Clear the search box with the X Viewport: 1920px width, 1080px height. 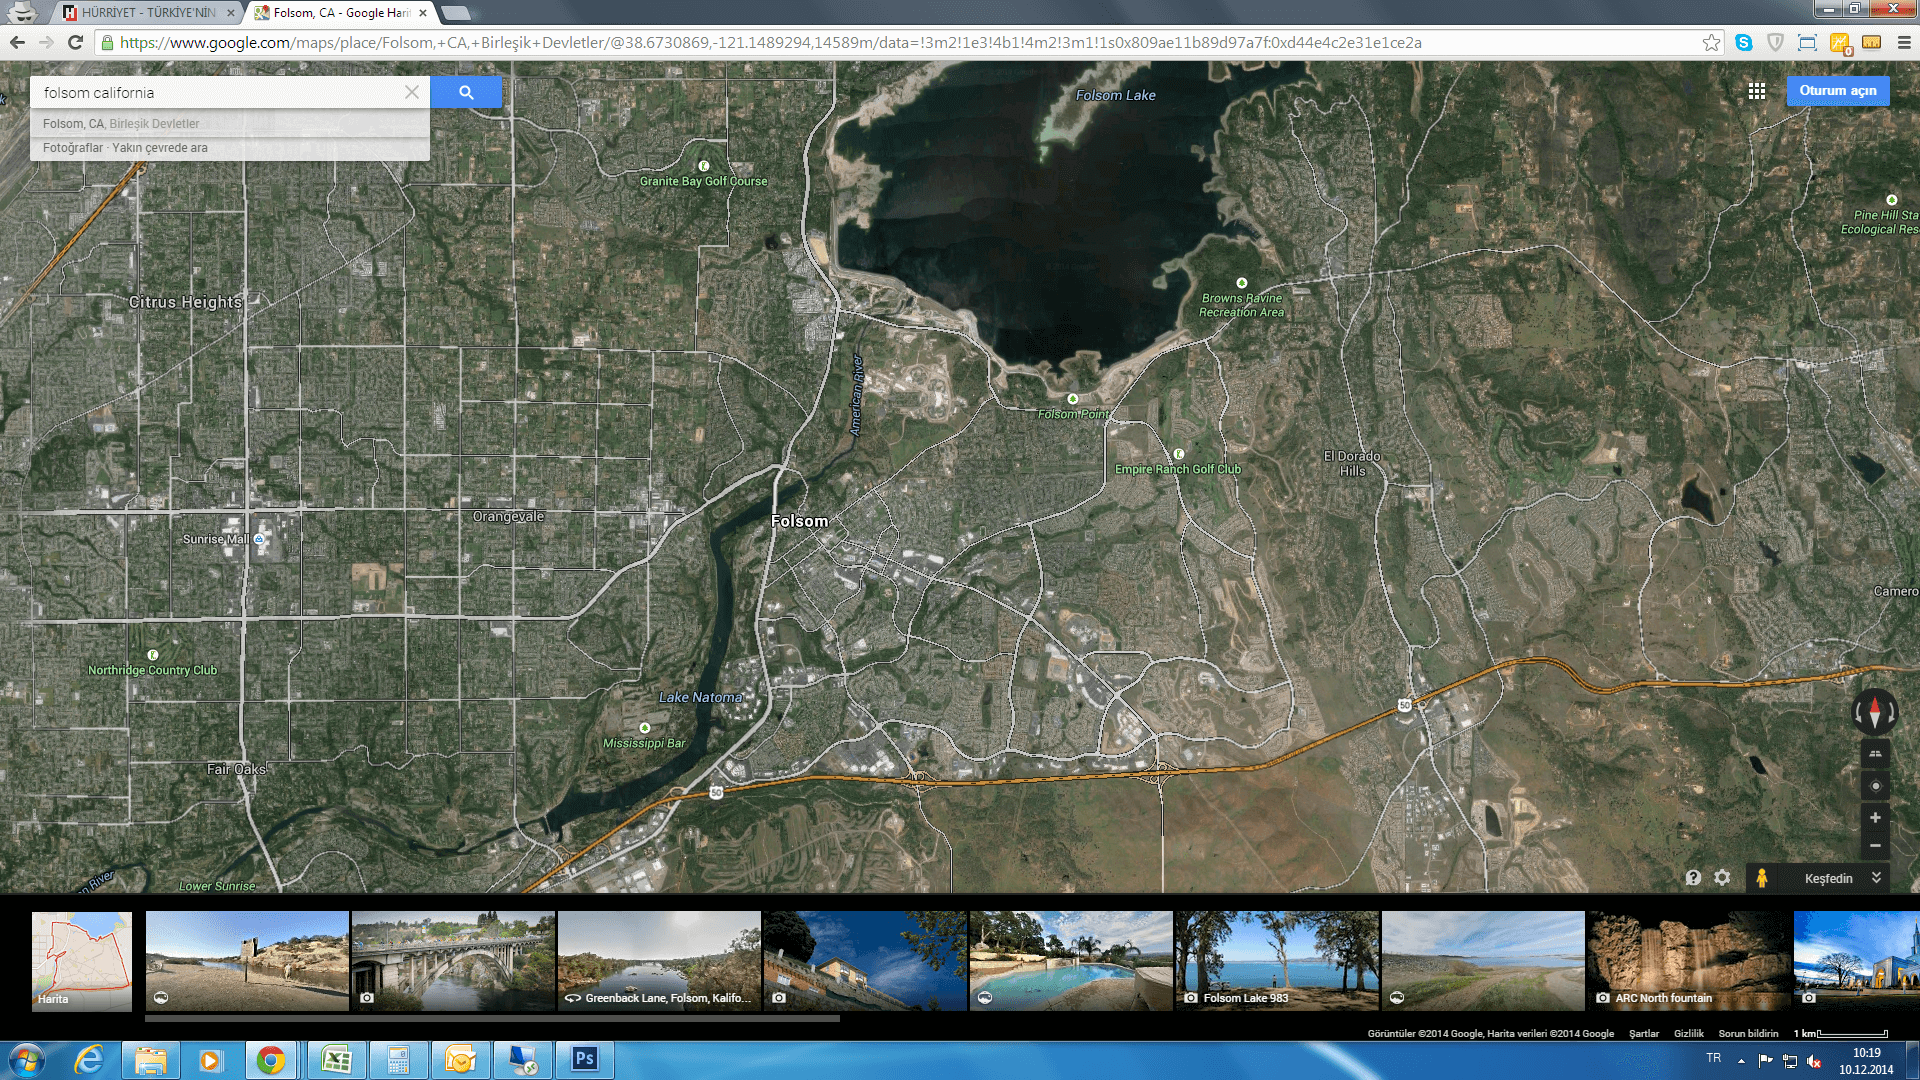(412, 92)
